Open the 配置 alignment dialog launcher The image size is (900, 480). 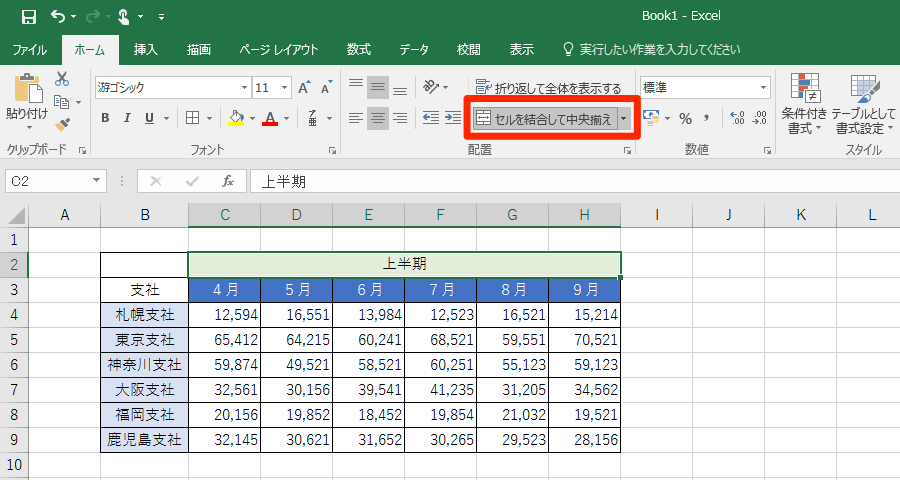(x=627, y=150)
